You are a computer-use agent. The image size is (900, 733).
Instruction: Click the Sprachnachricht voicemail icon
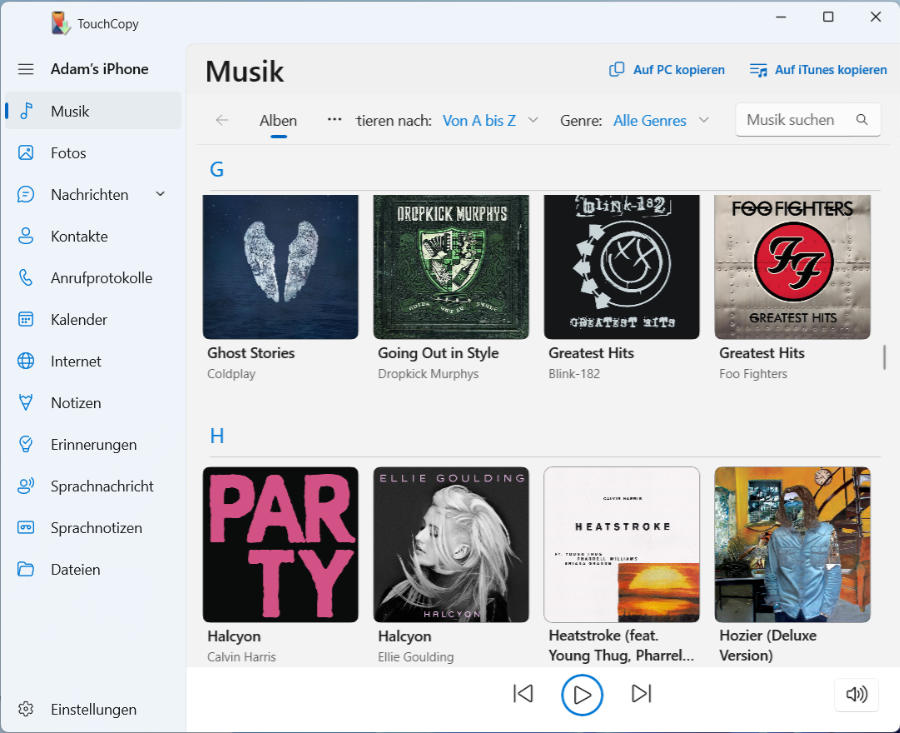coord(26,486)
